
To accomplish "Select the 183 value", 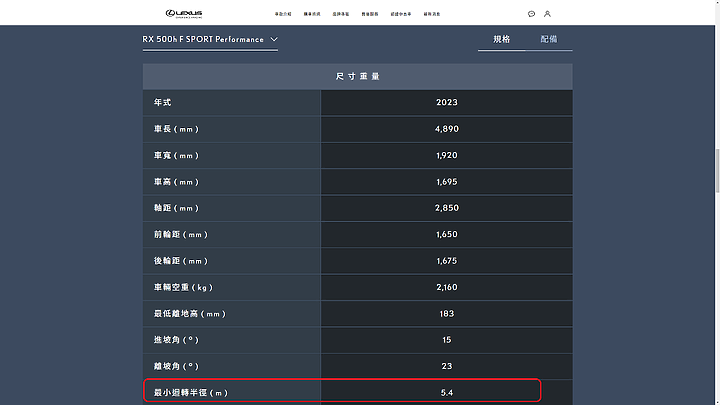I will (446, 314).
